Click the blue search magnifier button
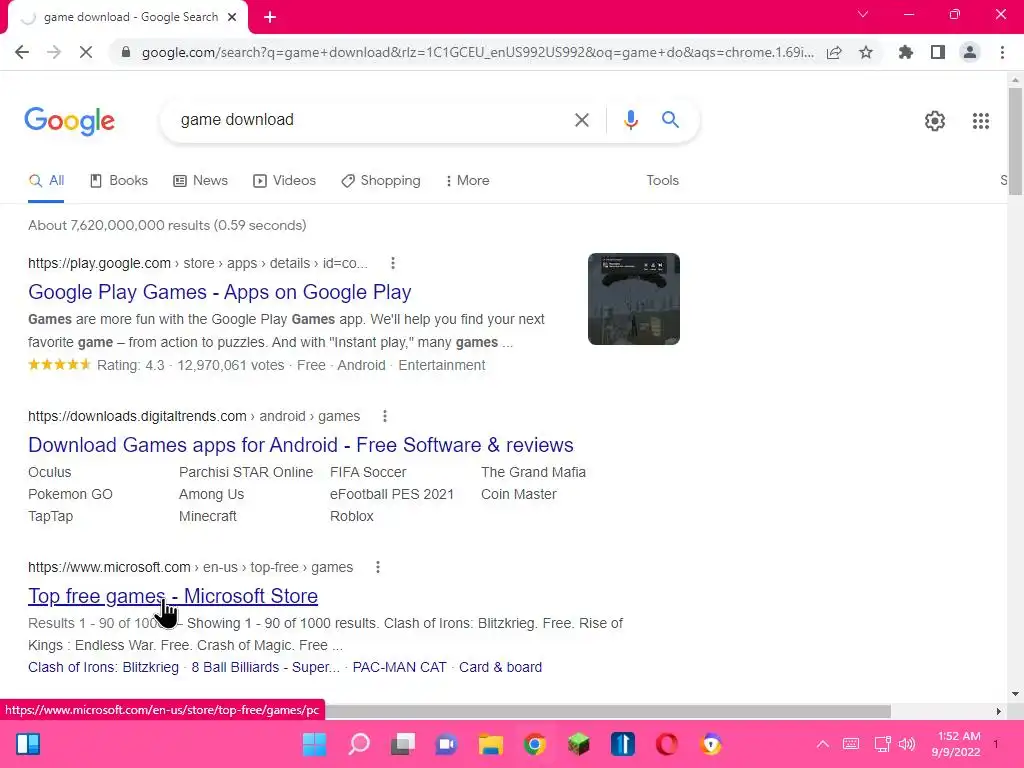This screenshot has height=768, width=1024. [670, 120]
